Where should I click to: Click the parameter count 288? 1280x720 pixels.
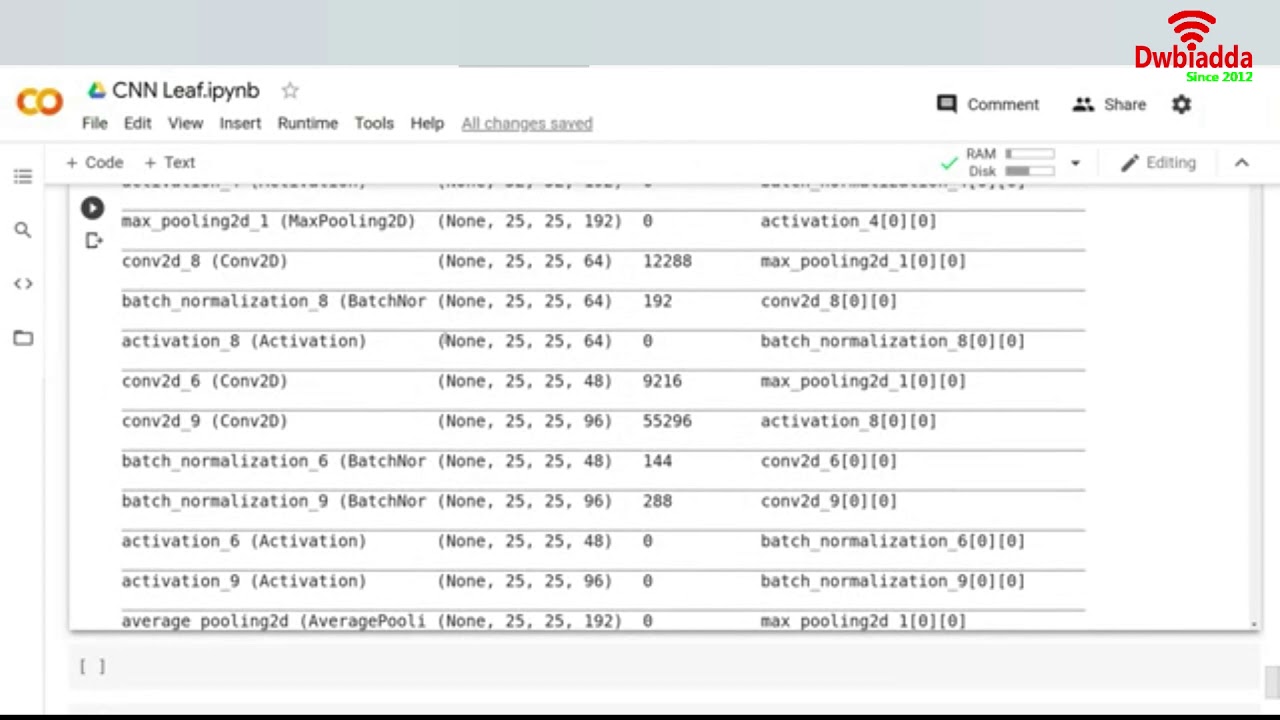tap(657, 501)
